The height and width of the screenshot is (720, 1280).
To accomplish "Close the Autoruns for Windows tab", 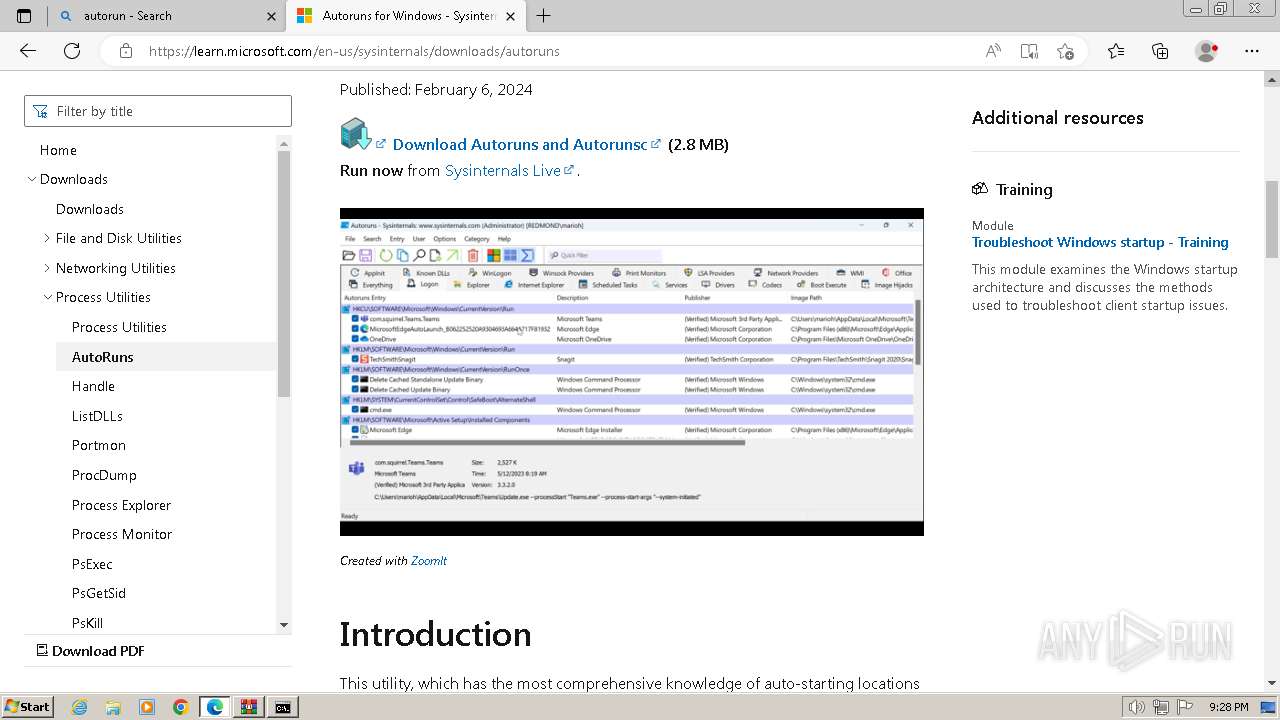I will (x=510, y=16).
